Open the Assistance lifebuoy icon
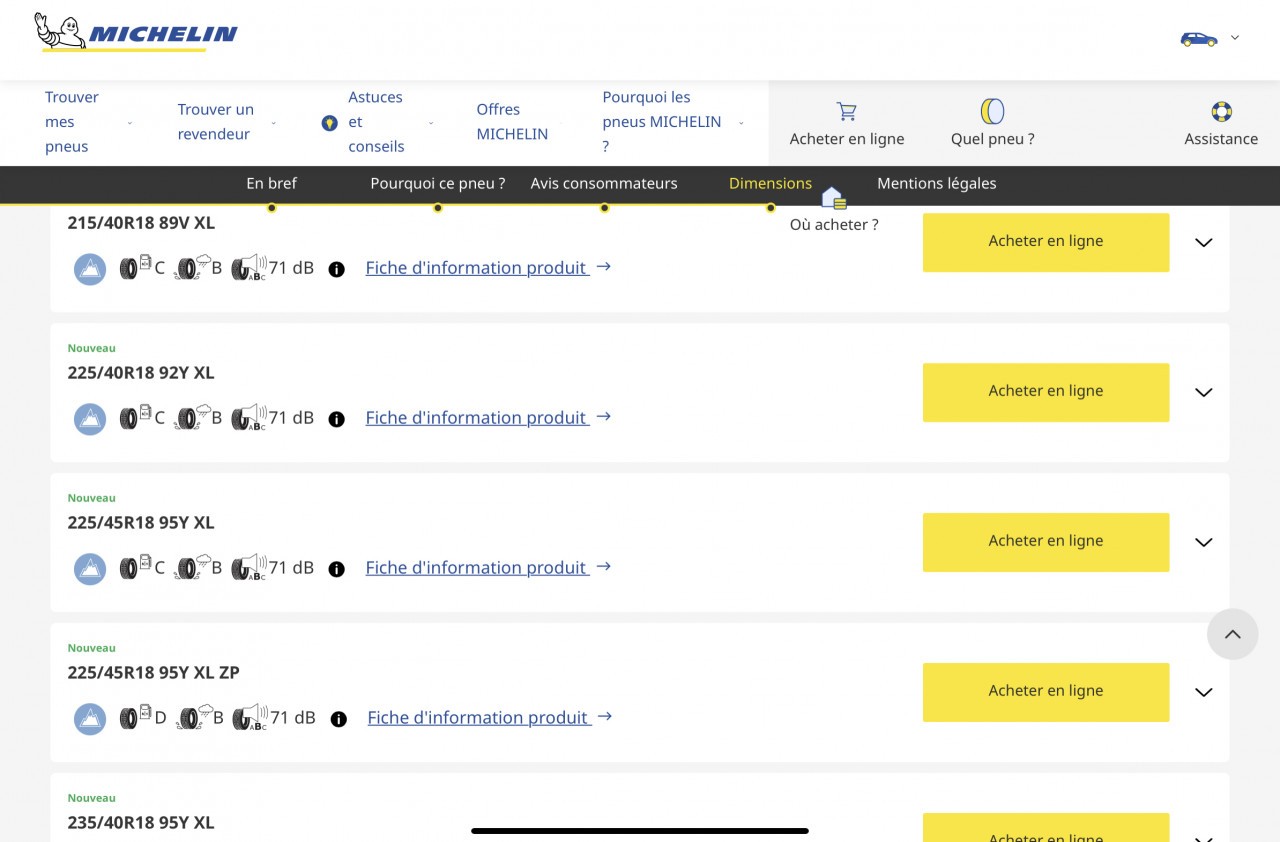Image resolution: width=1280 pixels, height=842 pixels. 1221,111
